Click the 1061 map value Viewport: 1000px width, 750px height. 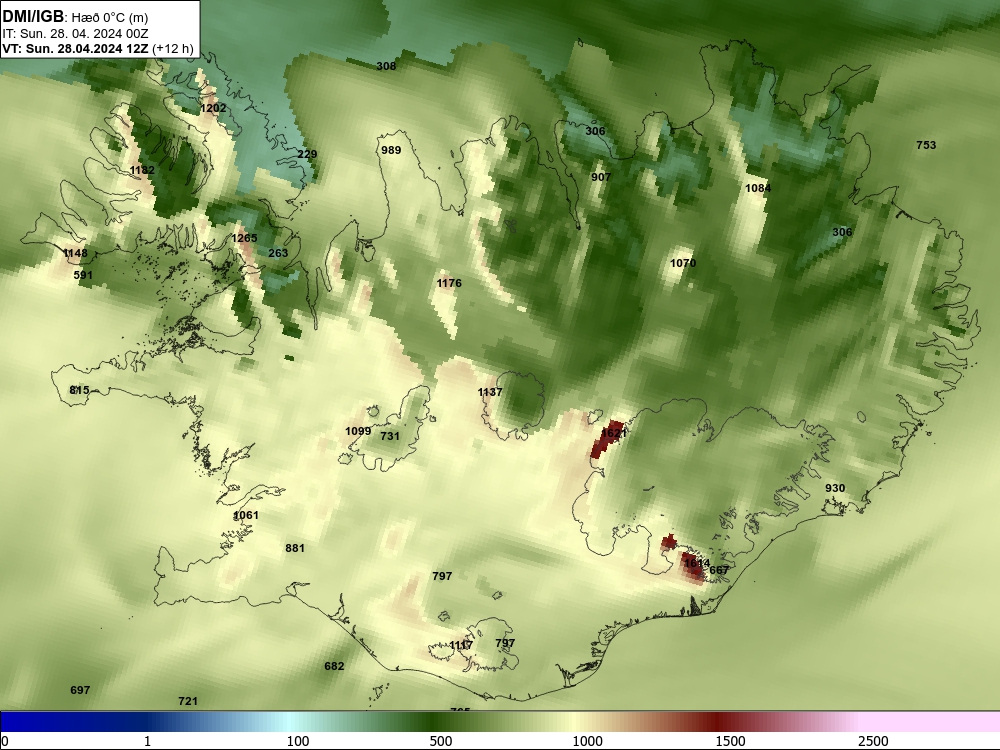(246, 515)
